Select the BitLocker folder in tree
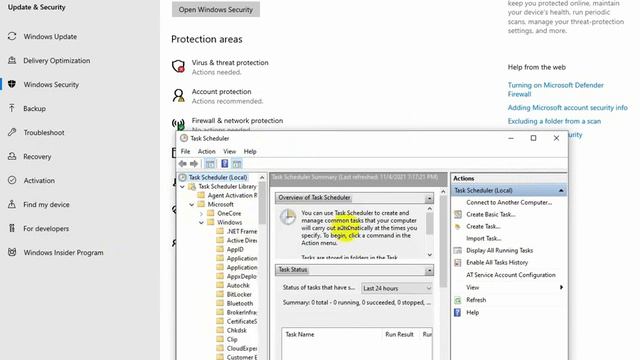 [239, 294]
